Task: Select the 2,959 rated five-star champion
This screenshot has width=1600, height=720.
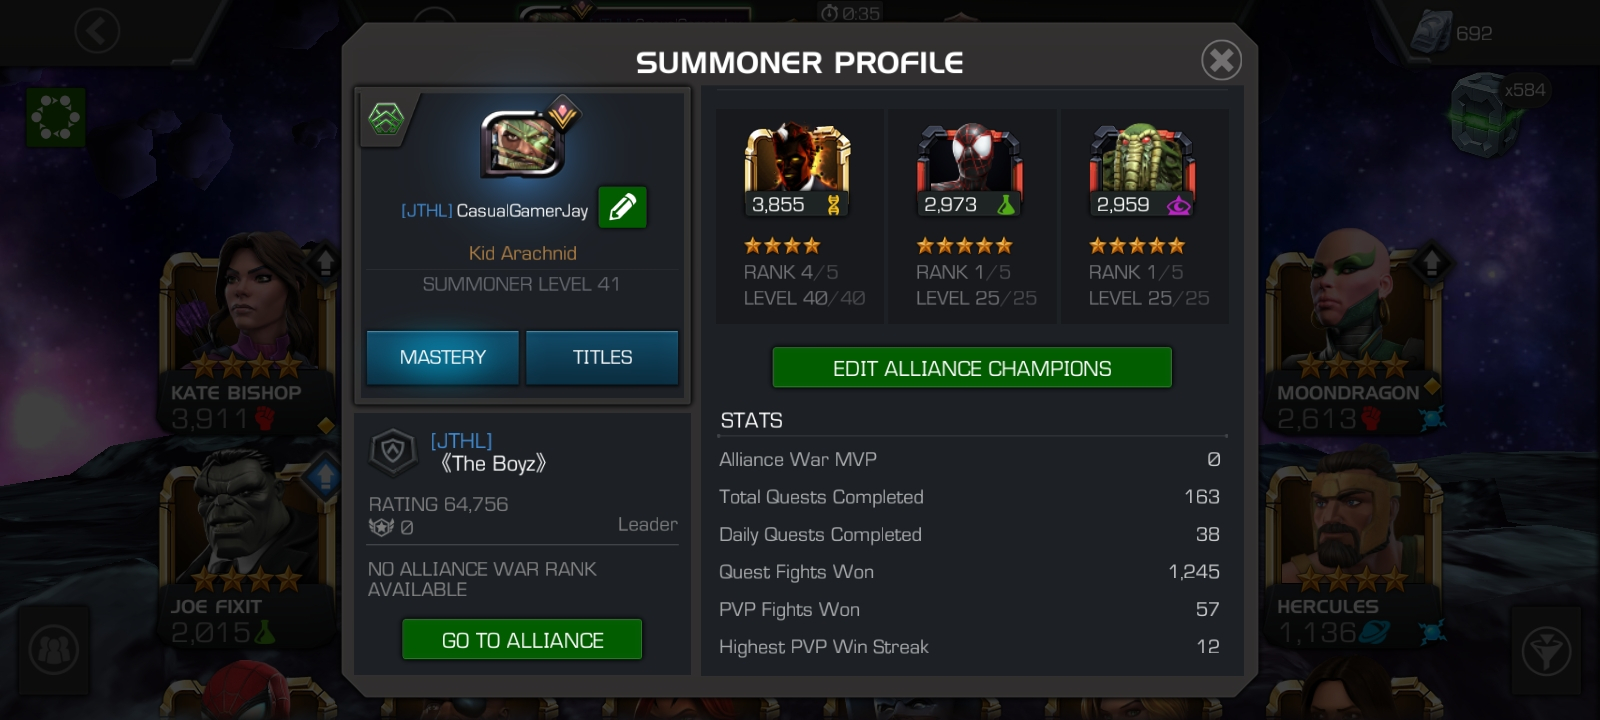Action: (1144, 216)
